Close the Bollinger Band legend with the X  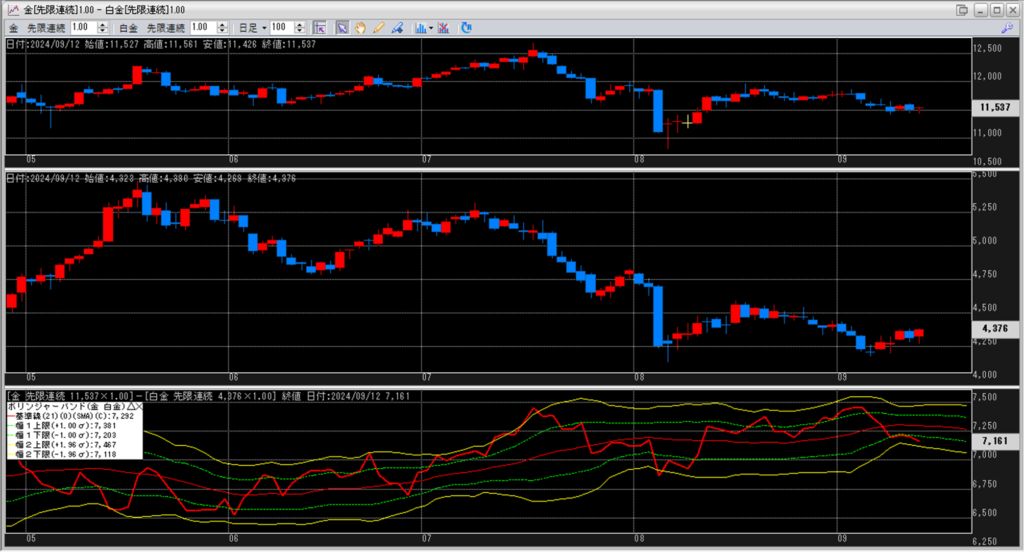coord(138,408)
